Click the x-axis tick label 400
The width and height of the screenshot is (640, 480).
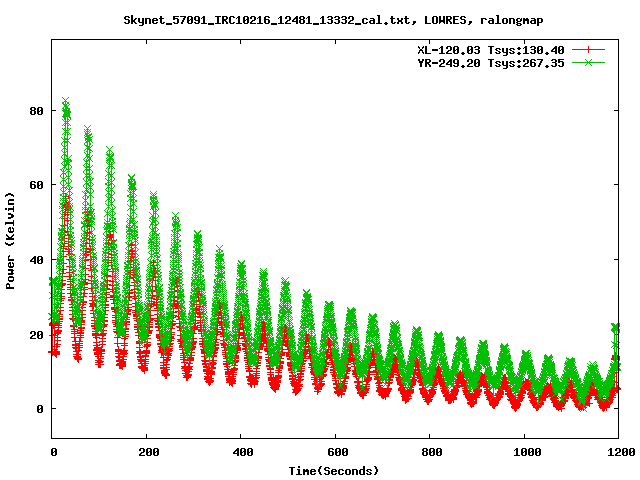[x=243, y=452]
